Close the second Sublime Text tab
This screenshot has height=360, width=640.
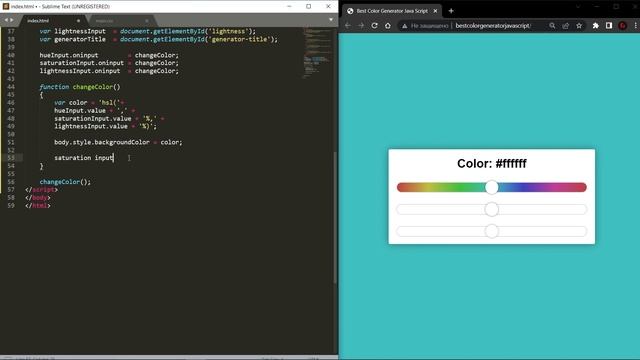[147, 20]
